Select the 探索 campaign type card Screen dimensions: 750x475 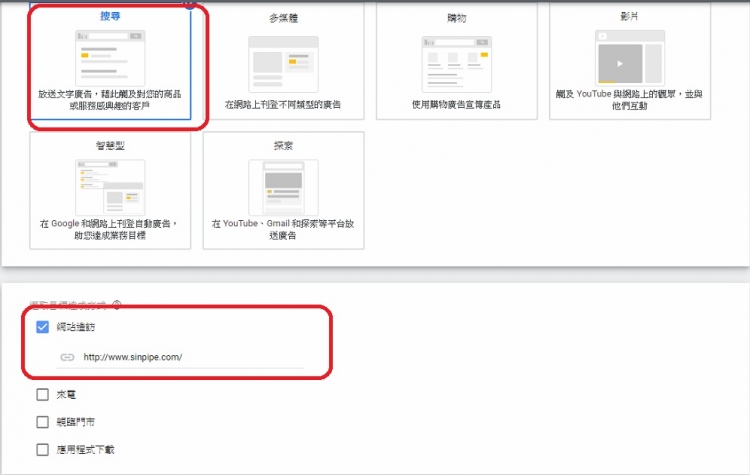click(283, 190)
